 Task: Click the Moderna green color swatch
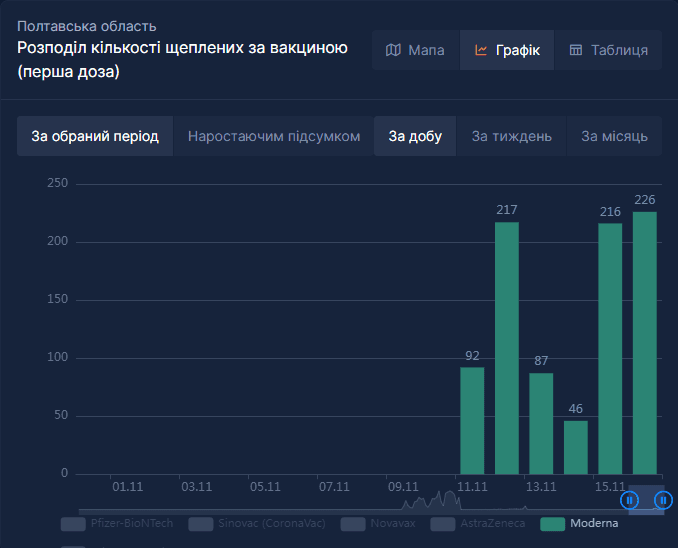click(553, 524)
